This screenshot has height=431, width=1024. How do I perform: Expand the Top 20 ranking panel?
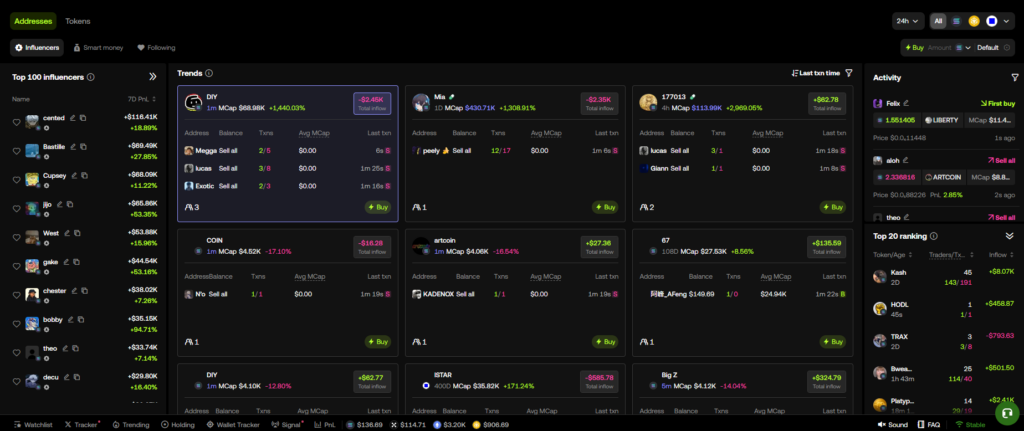click(x=1009, y=236)
